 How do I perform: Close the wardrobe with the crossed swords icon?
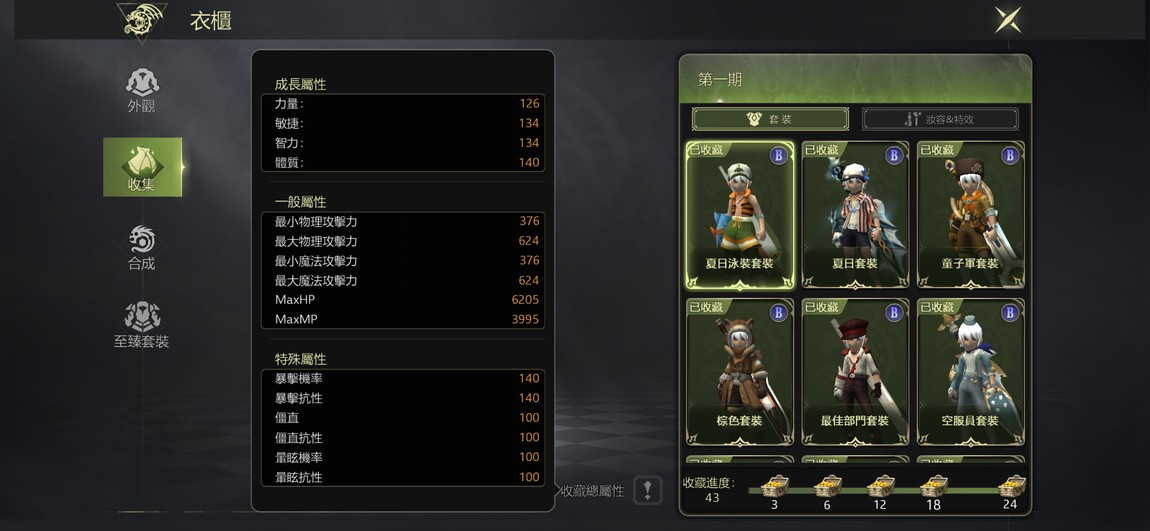pos(1008,20)
